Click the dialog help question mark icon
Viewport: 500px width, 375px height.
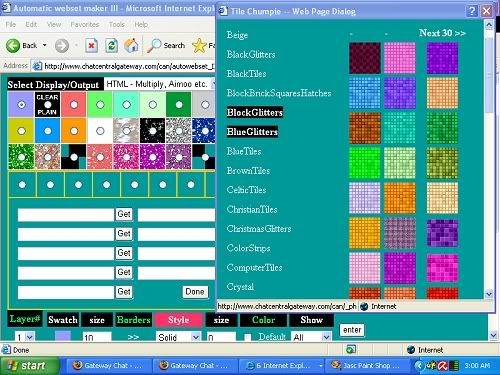[472, 11]
